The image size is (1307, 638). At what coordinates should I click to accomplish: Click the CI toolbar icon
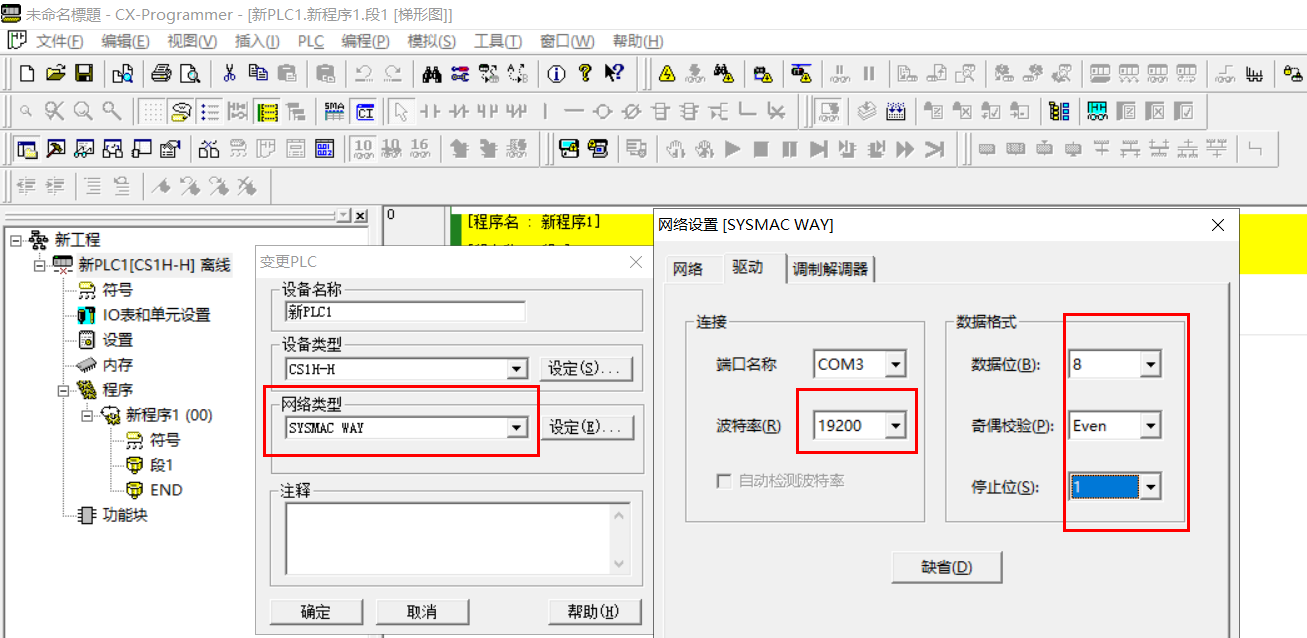point(364,110)
